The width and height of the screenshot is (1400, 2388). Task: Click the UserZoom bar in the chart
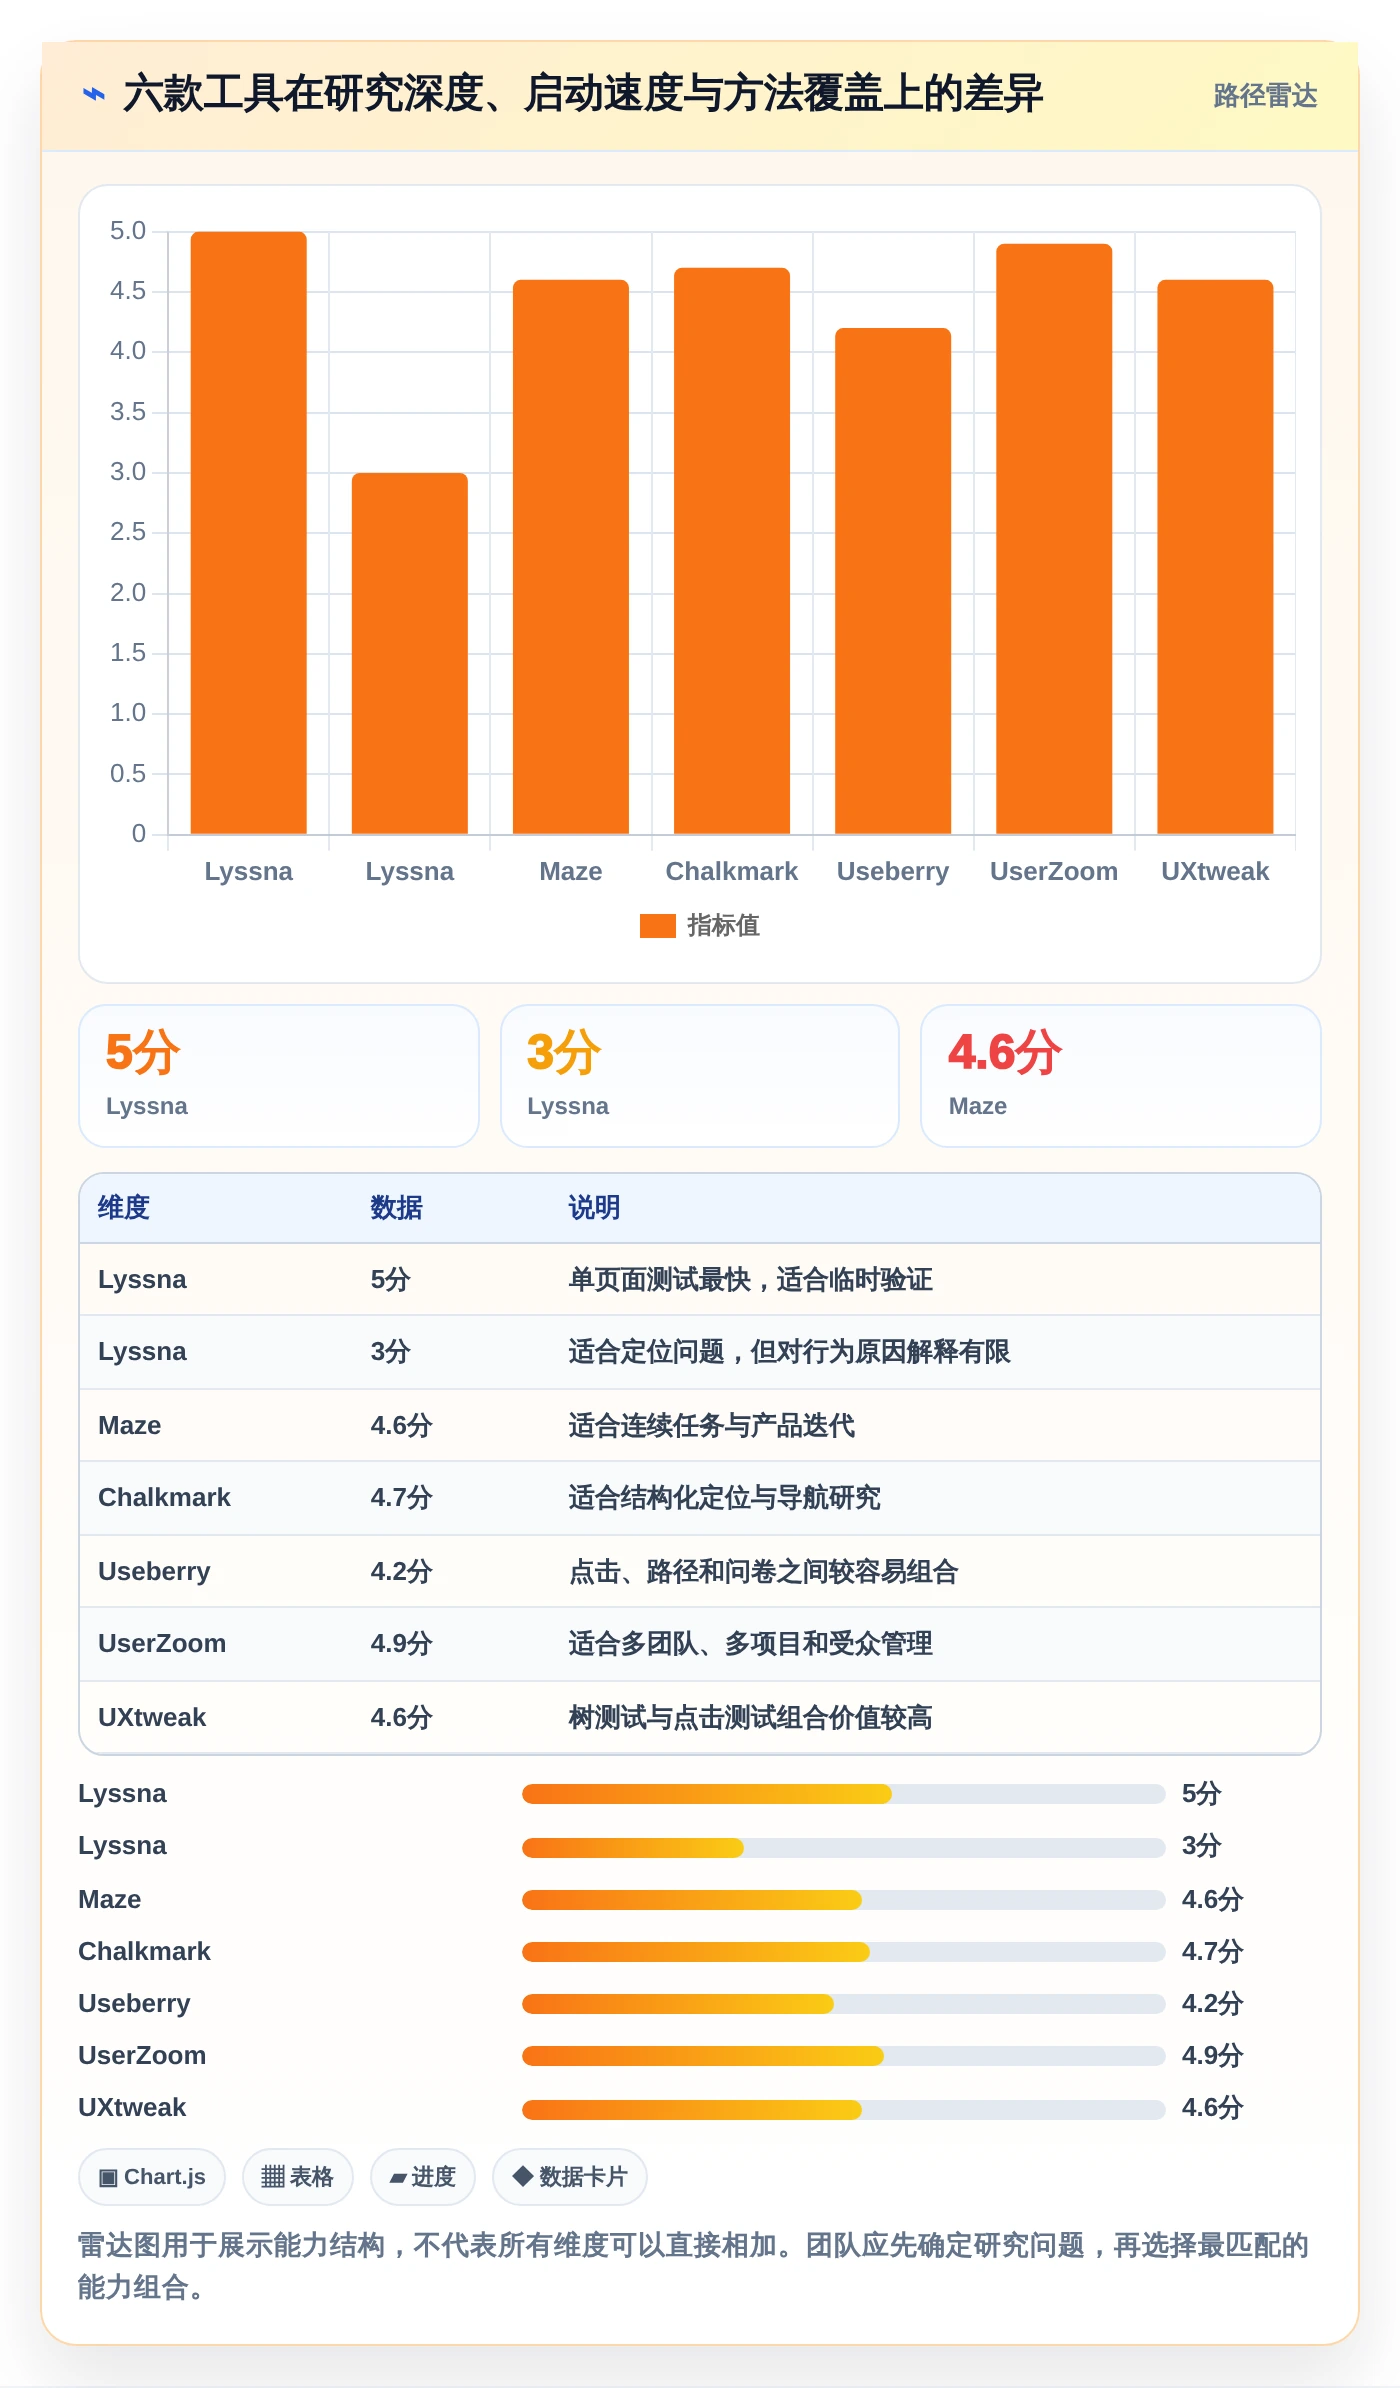click(x=1054, y=539)
